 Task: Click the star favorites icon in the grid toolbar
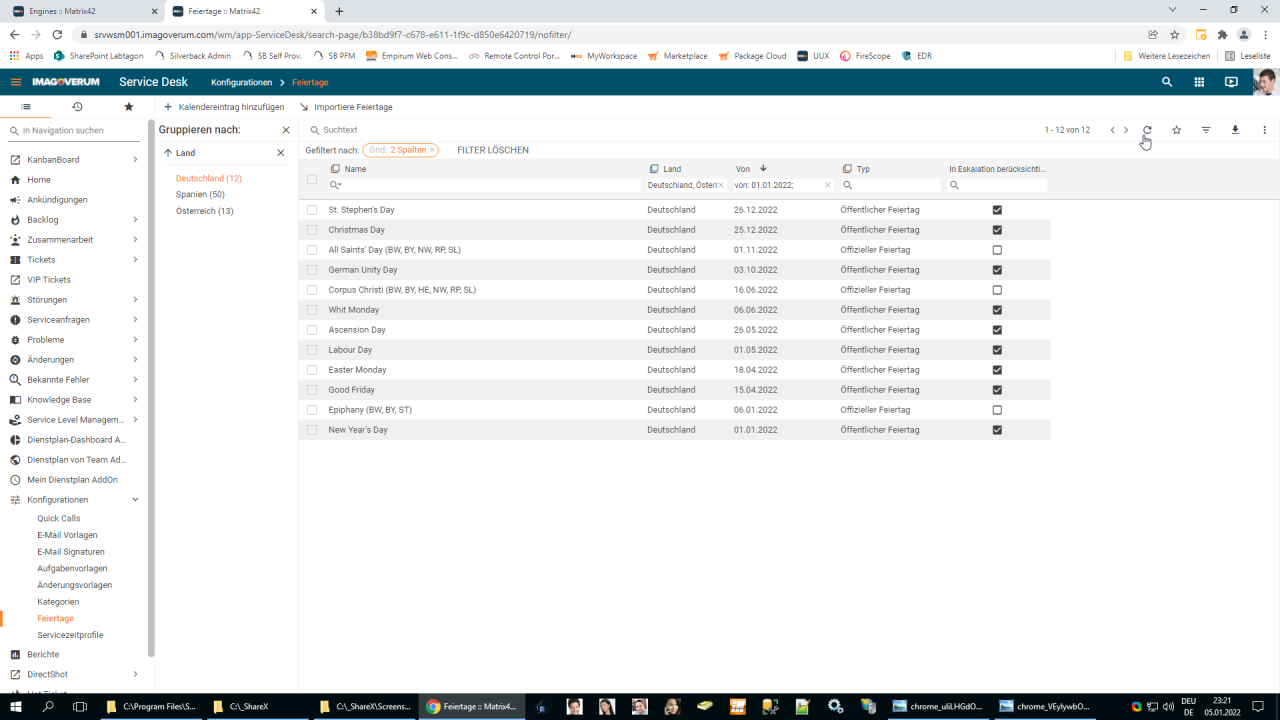1176,130
